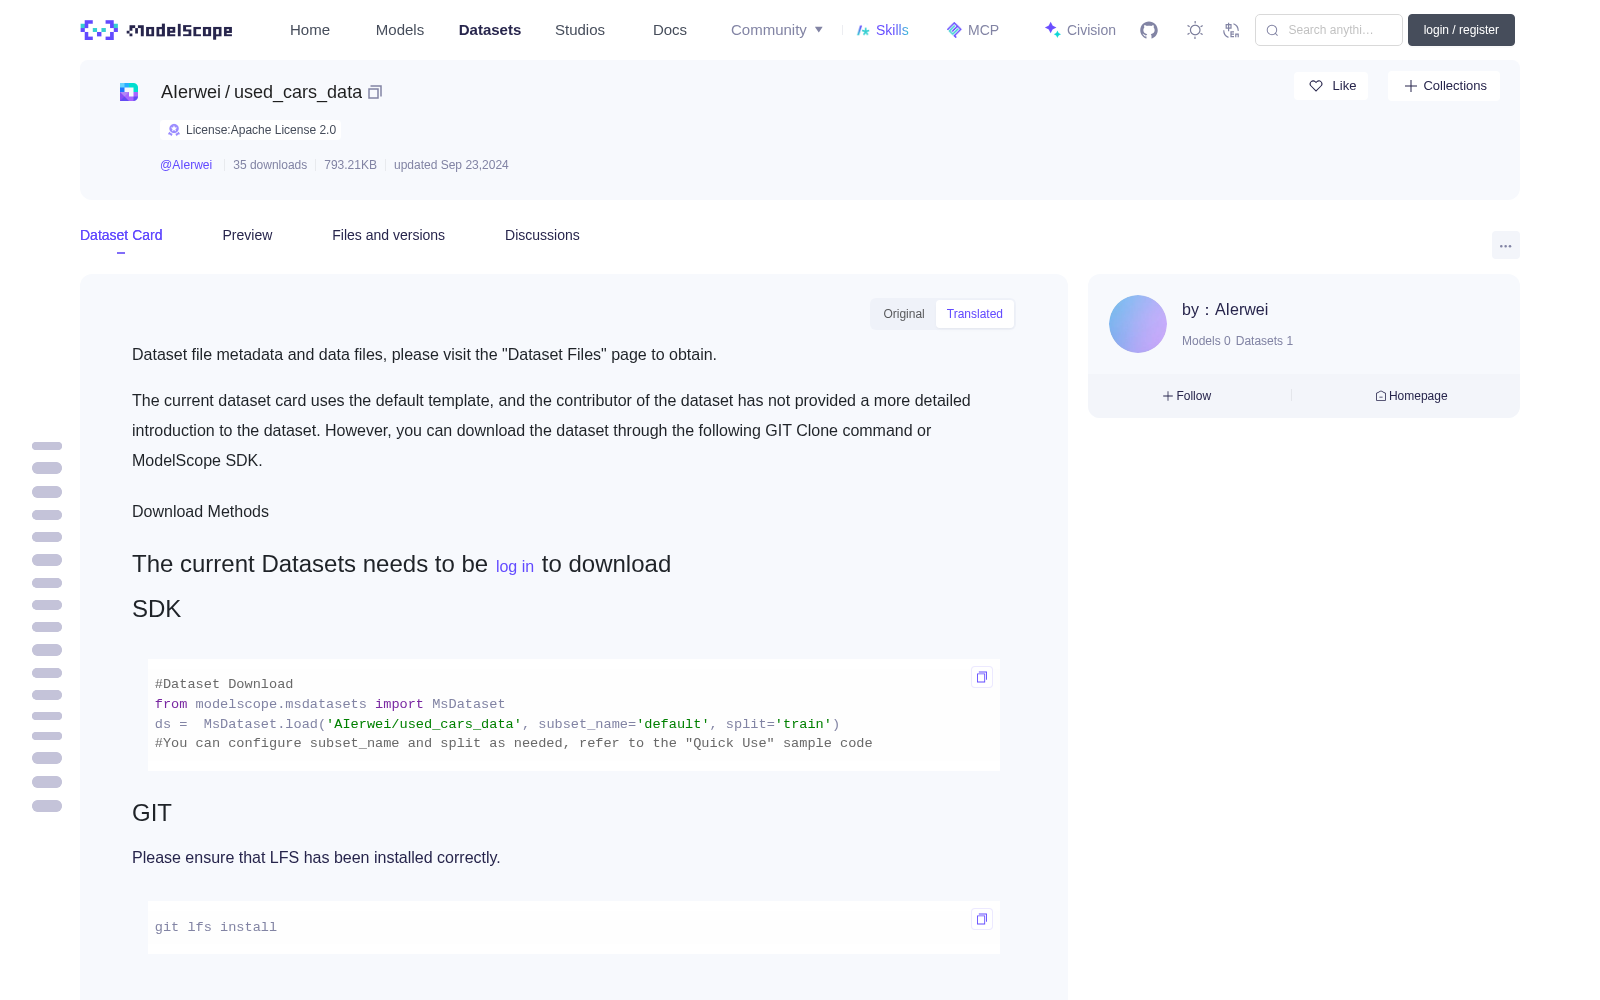Click the search magnifier icon
1600x1000 pixels.
(1272, 30)
